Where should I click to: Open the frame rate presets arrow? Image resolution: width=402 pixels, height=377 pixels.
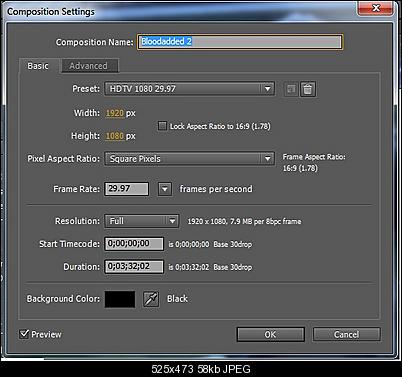165,189
